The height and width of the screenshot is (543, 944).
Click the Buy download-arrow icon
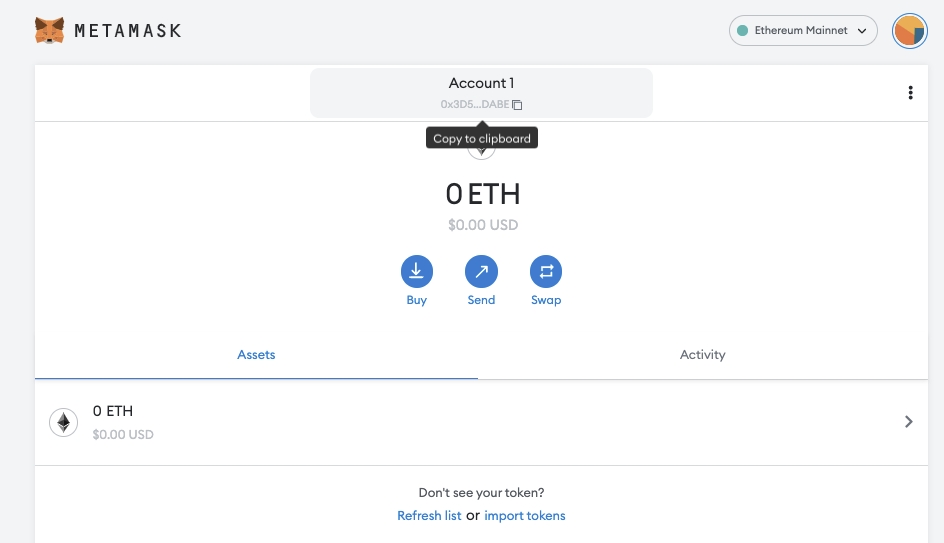[417, 272]
